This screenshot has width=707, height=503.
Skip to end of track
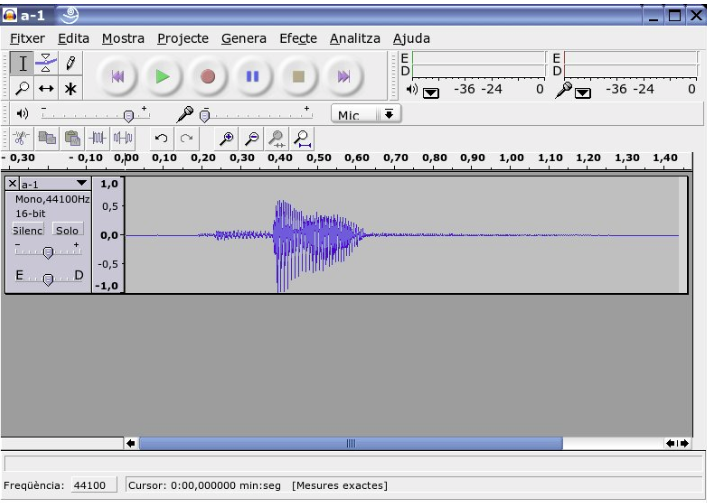coord(344,77)
